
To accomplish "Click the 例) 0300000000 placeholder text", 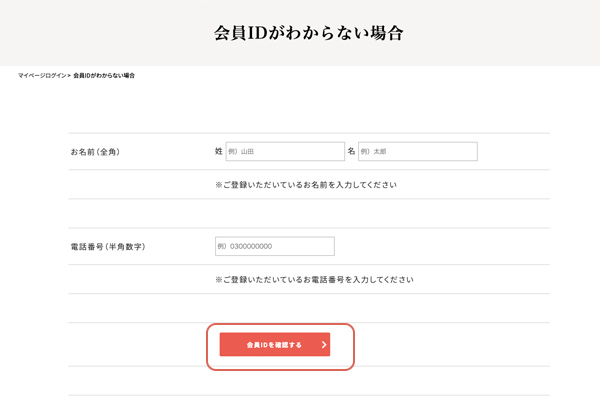I will (x=245, y=246).
